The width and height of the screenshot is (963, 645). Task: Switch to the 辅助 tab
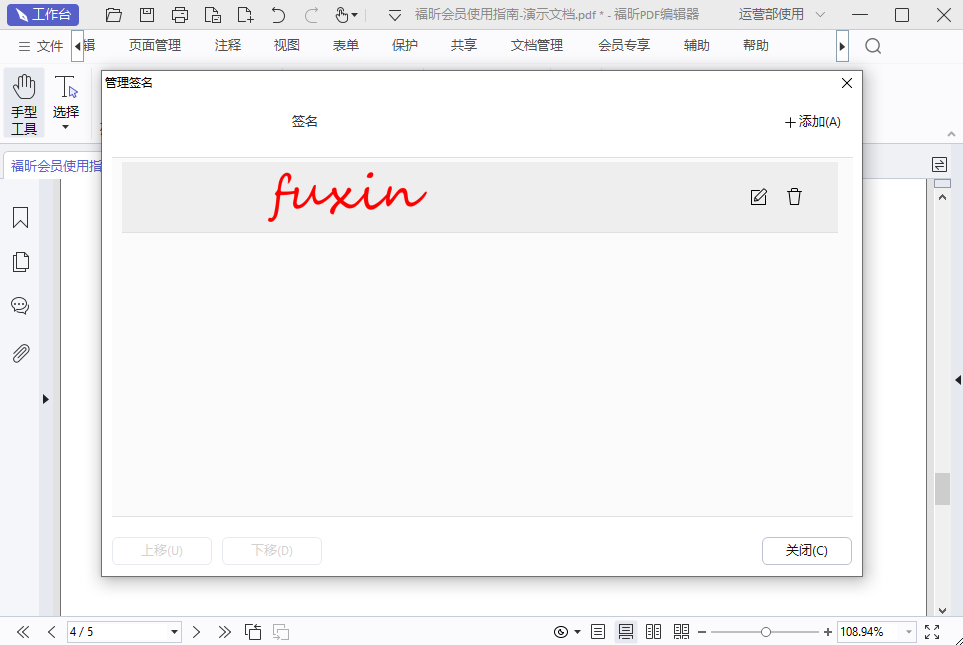tap(696, 45)
